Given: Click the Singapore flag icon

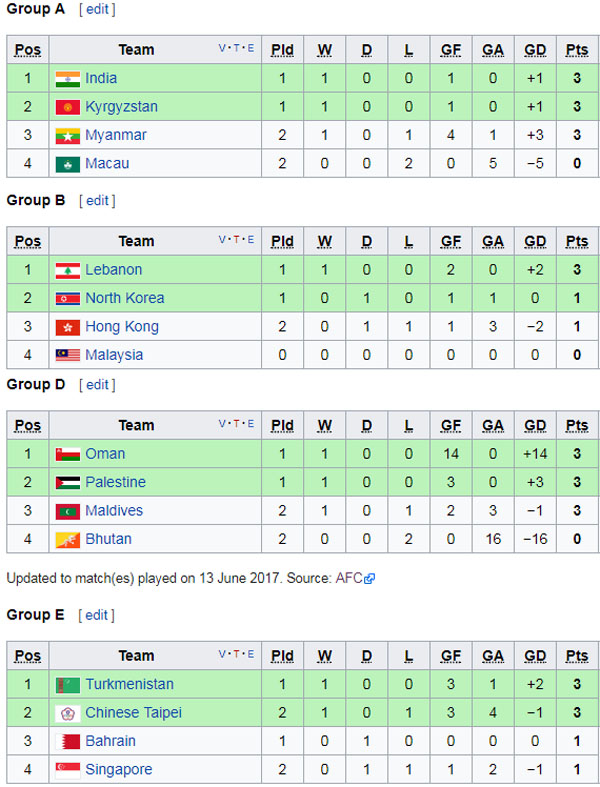Looking at the screenshot, I should [x=68, y=770].
